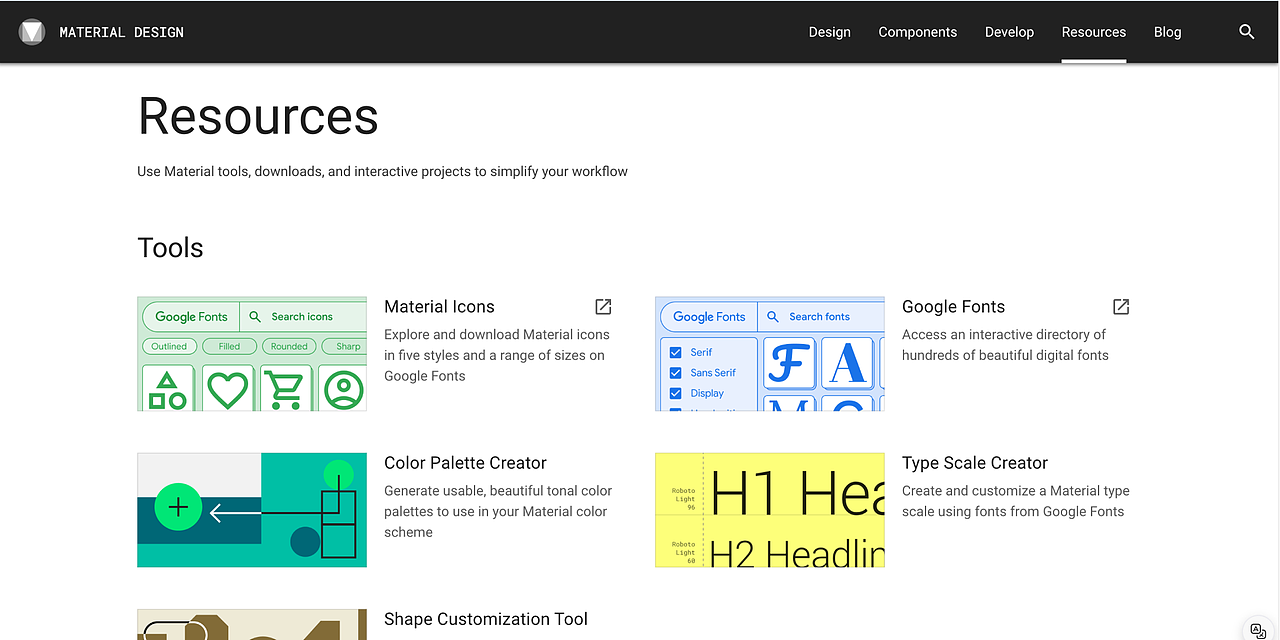The width and height of the screenshot is (1280, 640).
Task: Click external link icon beside Material Icons
Action: point(603,307)
